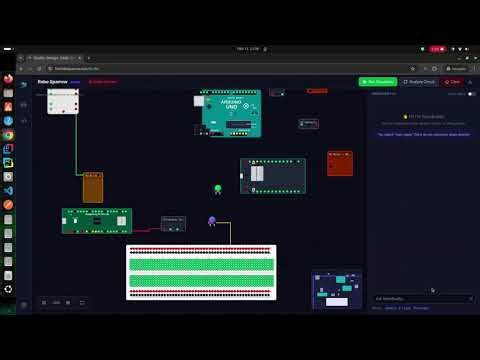Open Visual Studio Code from the dock
480x360 pixels.
[x=8, y=191]
